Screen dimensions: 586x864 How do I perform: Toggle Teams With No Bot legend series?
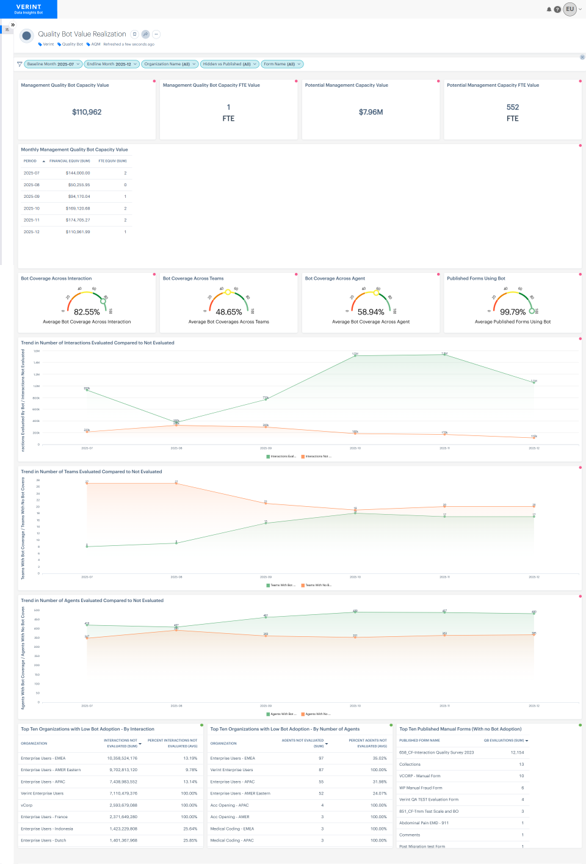click(x=316, y=585)
